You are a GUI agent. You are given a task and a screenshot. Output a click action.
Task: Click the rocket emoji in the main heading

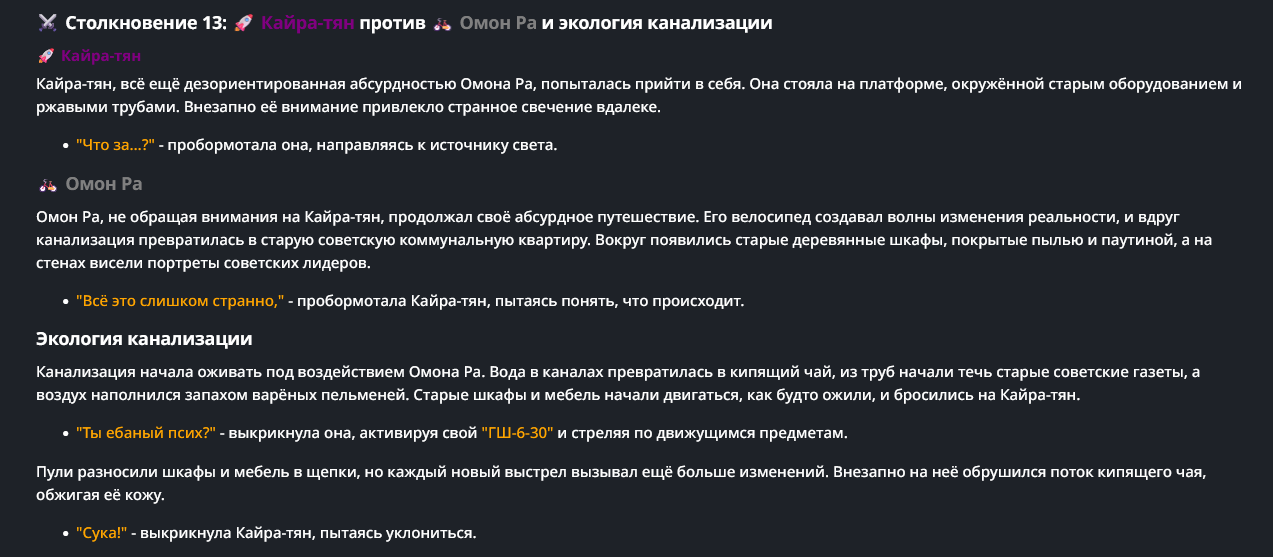[243, 23]
